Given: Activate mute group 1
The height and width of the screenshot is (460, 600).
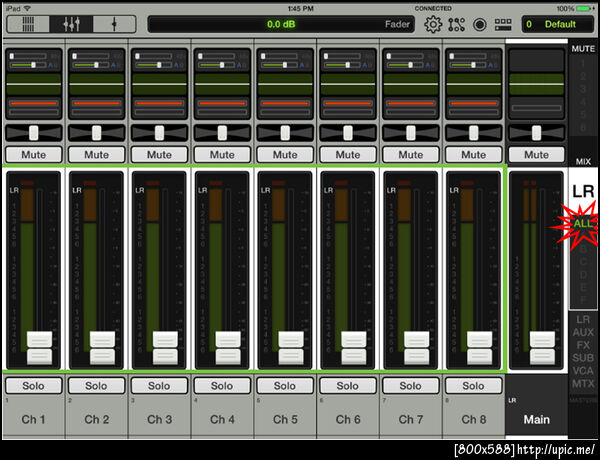Looking at the screenshot, I should [x=583, y=64].
